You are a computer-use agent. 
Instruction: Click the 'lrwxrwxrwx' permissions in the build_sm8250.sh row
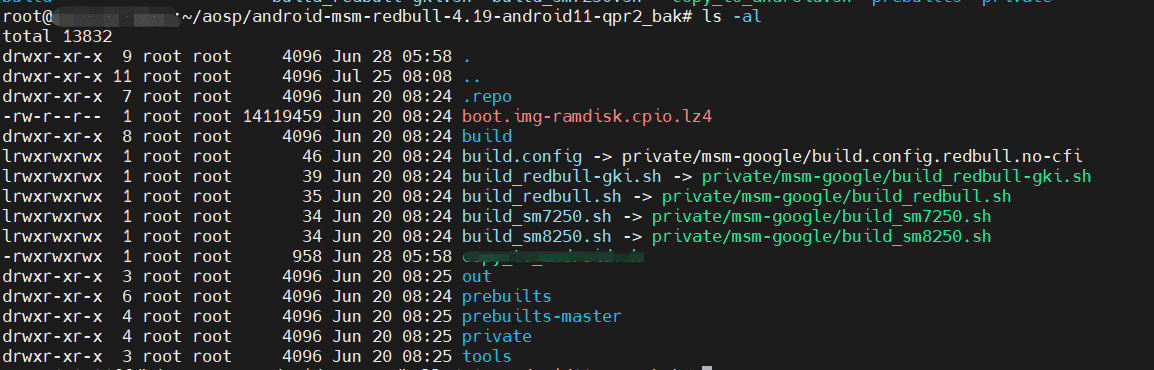point(52,237)
